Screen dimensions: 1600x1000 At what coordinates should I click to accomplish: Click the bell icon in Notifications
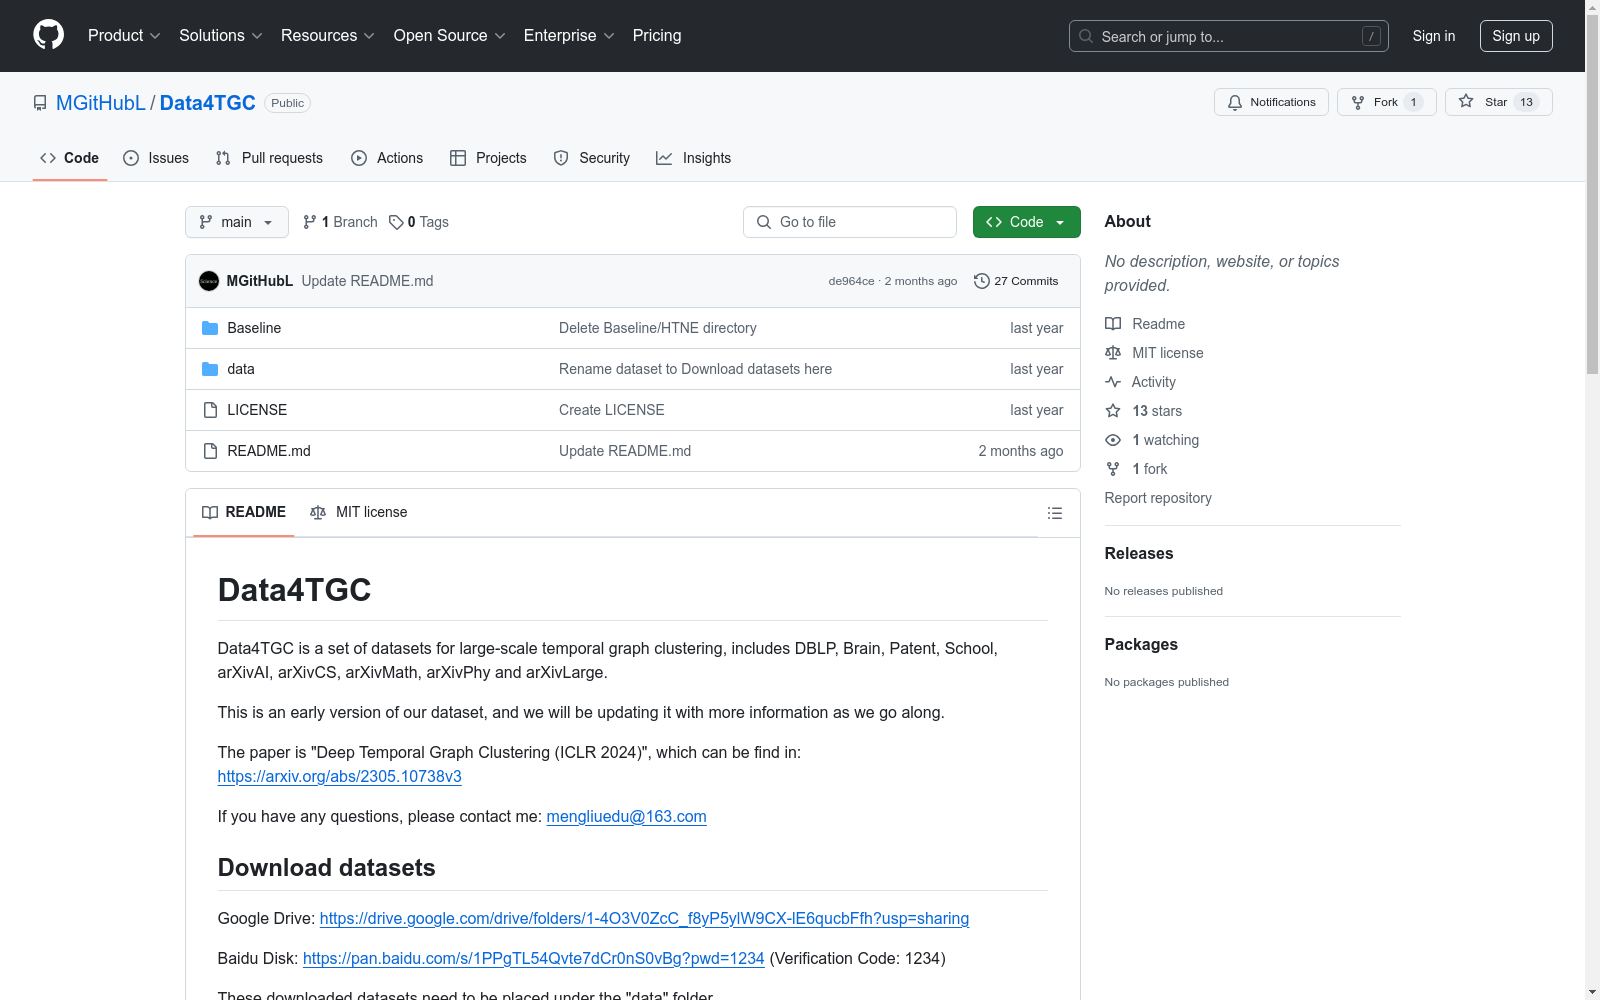1235,102
